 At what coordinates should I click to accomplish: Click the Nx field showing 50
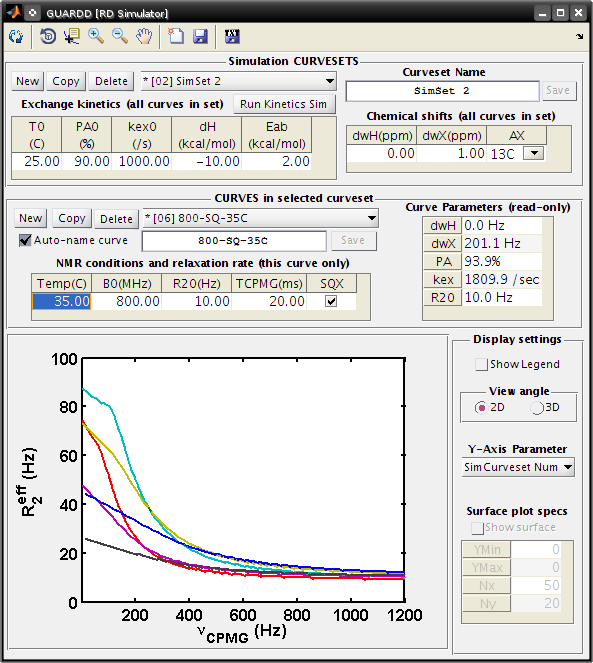point(536,586)
